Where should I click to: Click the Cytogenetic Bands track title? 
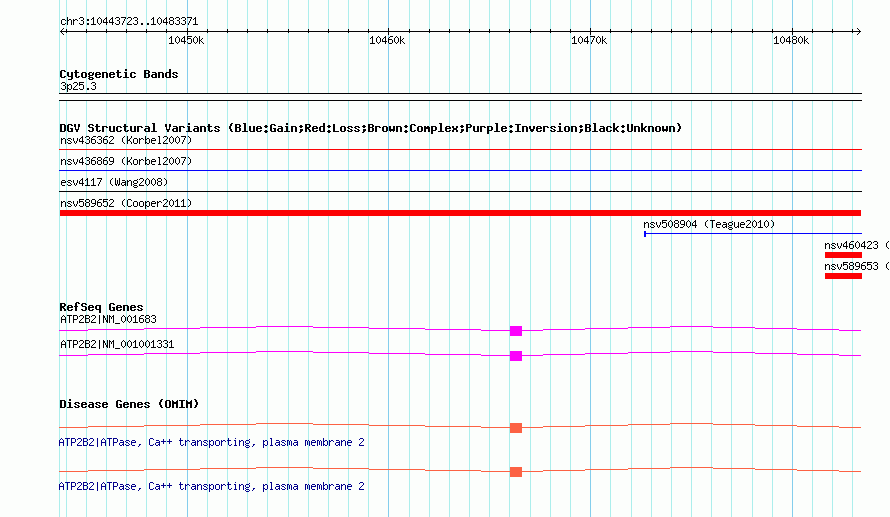click(x=119, y=74)
